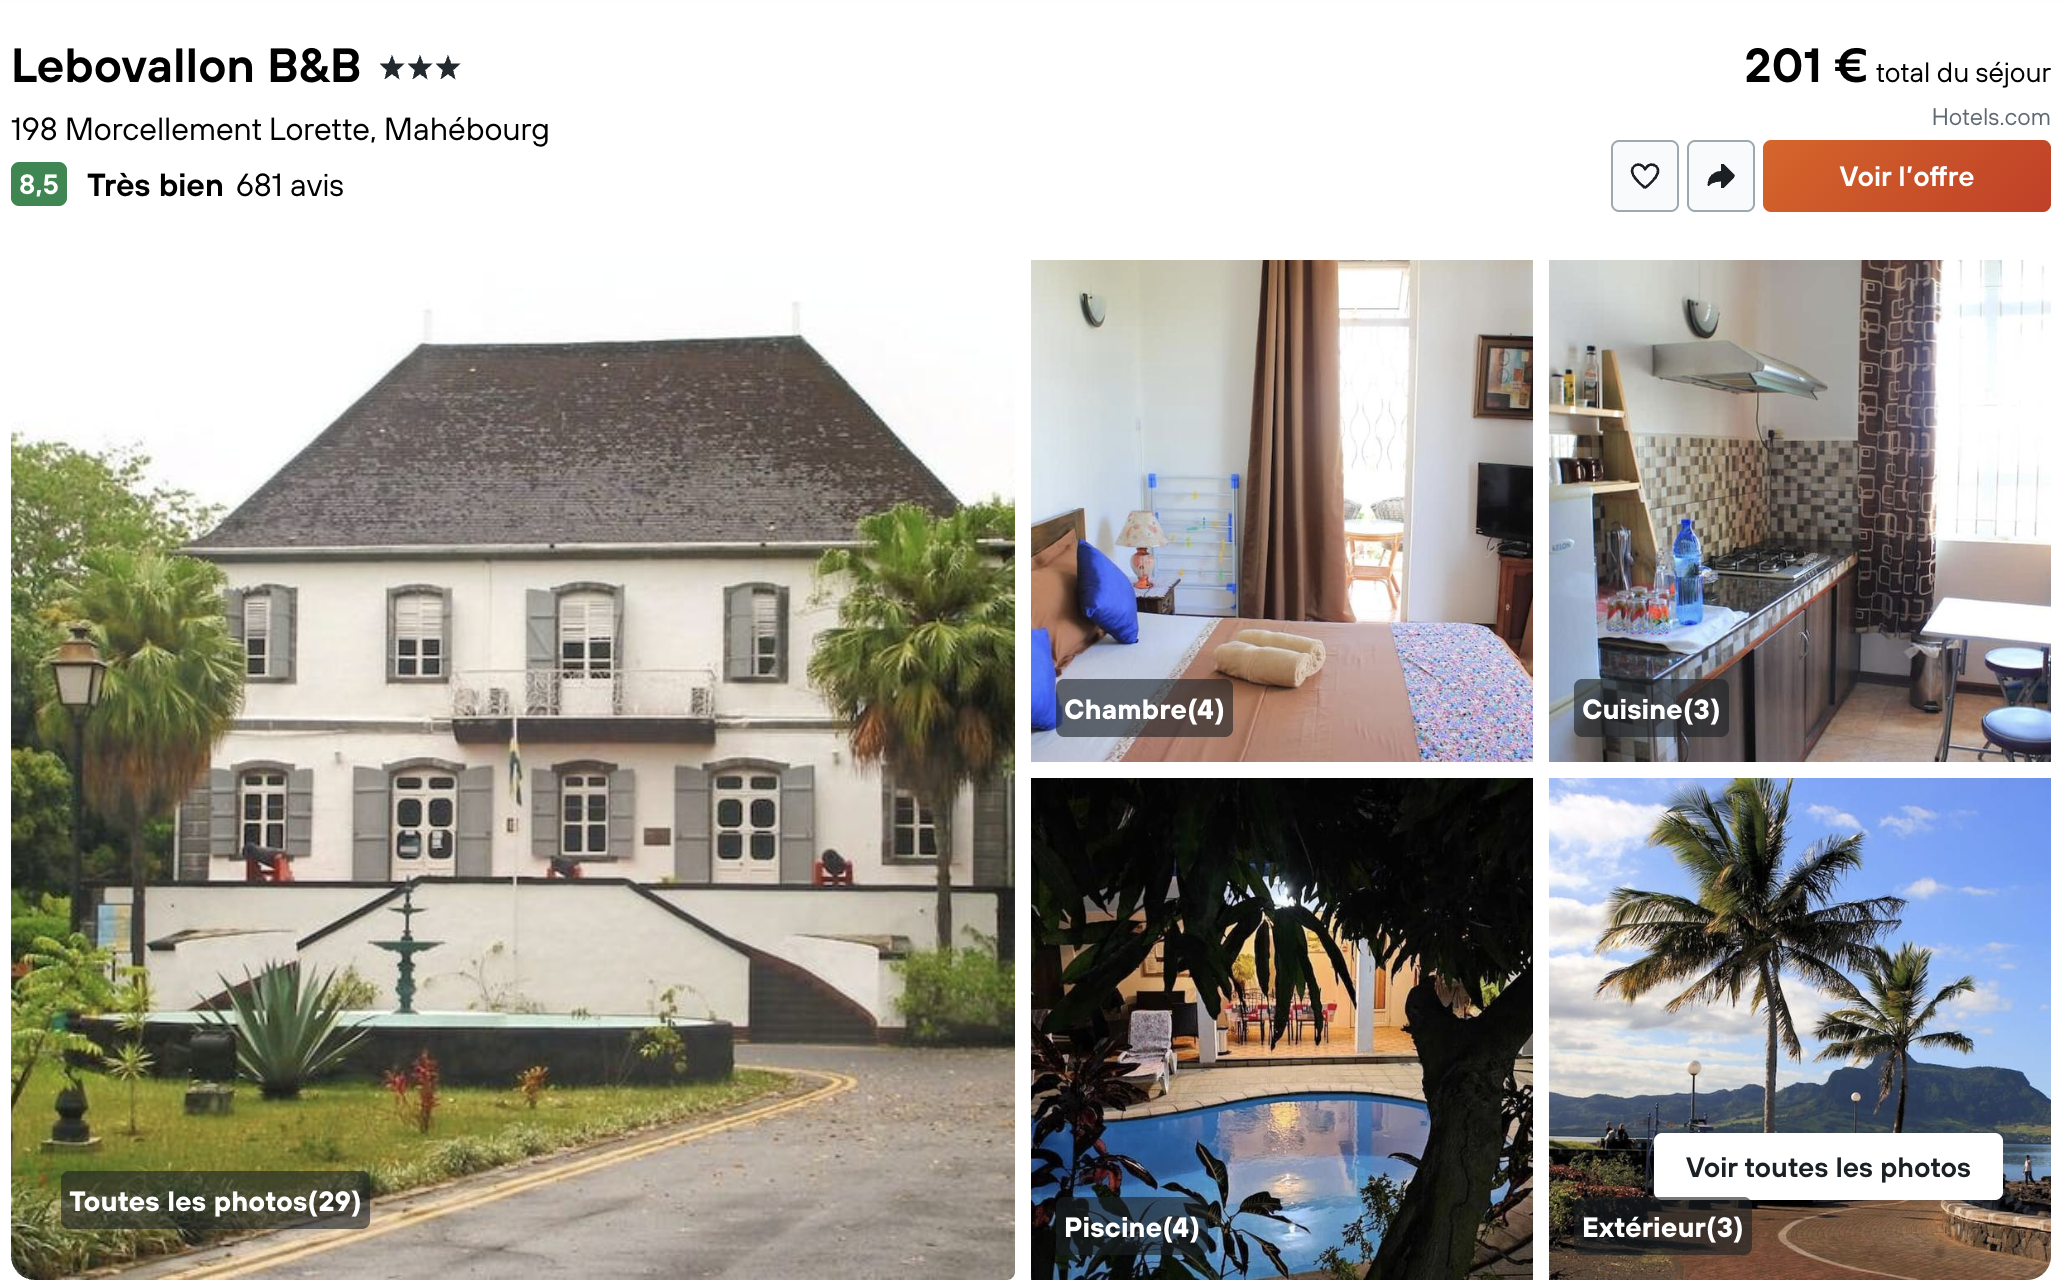Open the Chambre(4) photo thumbnail
The width and height of the screenshot is (2070, 1288).
tap(1281, 511)
